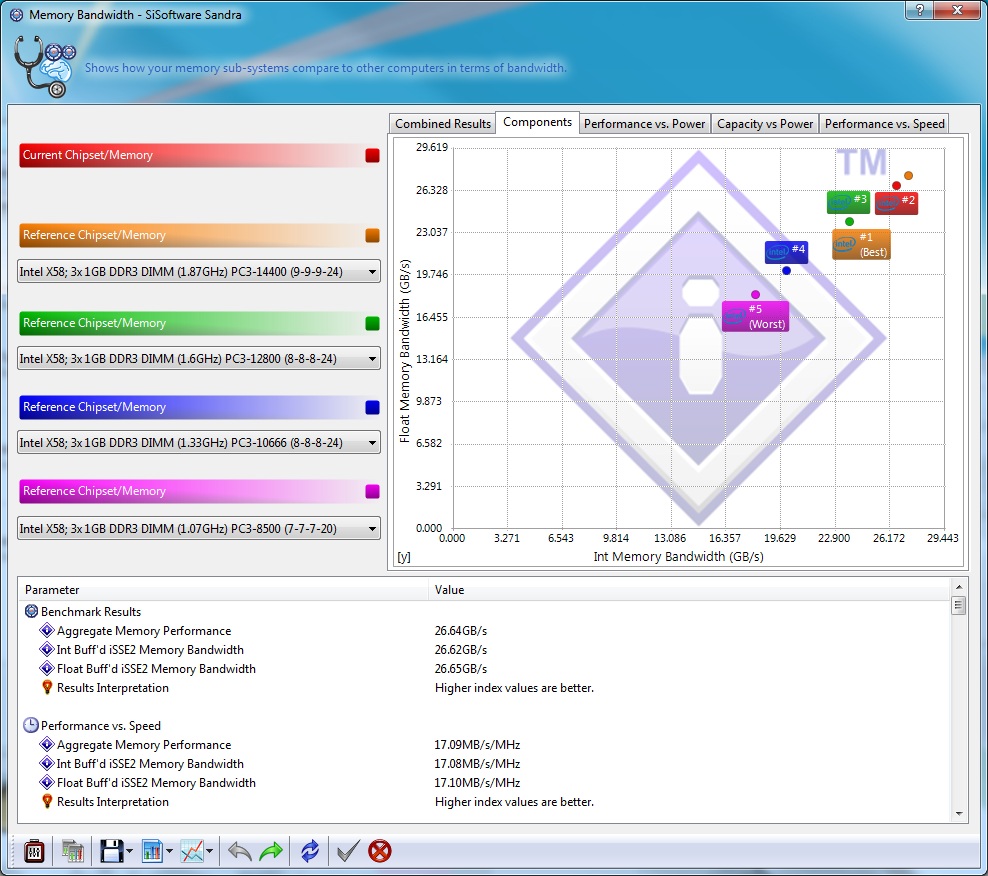The image size is (988, 876).
Task: Click the green forward arrow icon
Action: point(272,851)
